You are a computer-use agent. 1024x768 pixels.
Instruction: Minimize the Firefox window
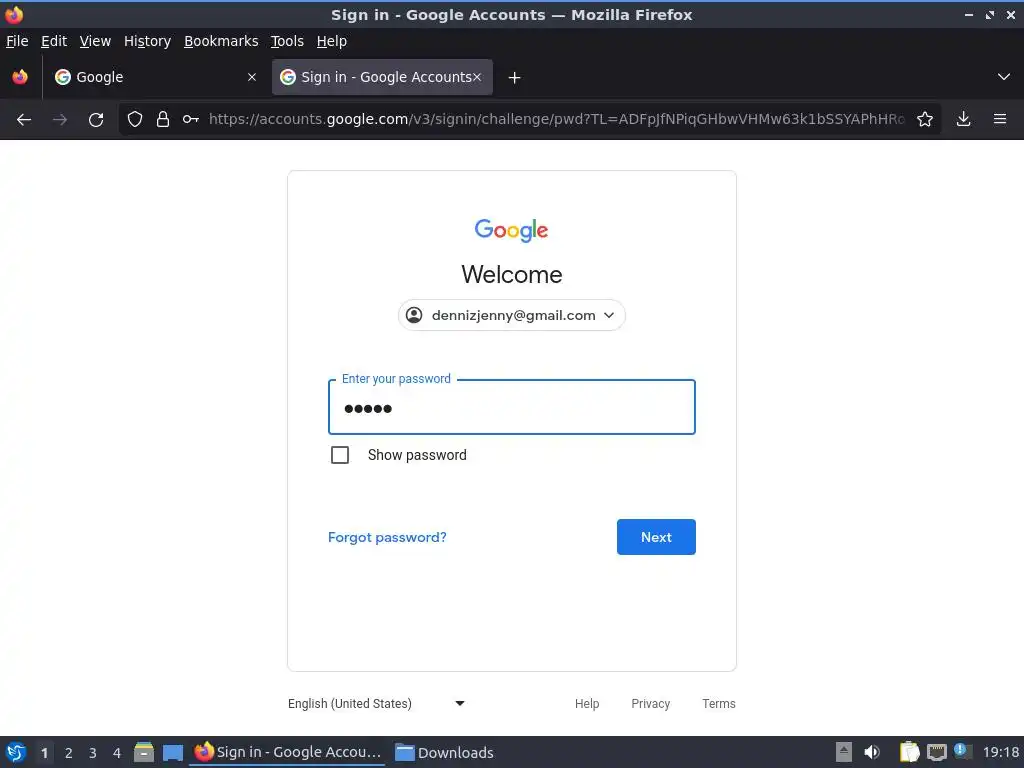click(969, 14)
